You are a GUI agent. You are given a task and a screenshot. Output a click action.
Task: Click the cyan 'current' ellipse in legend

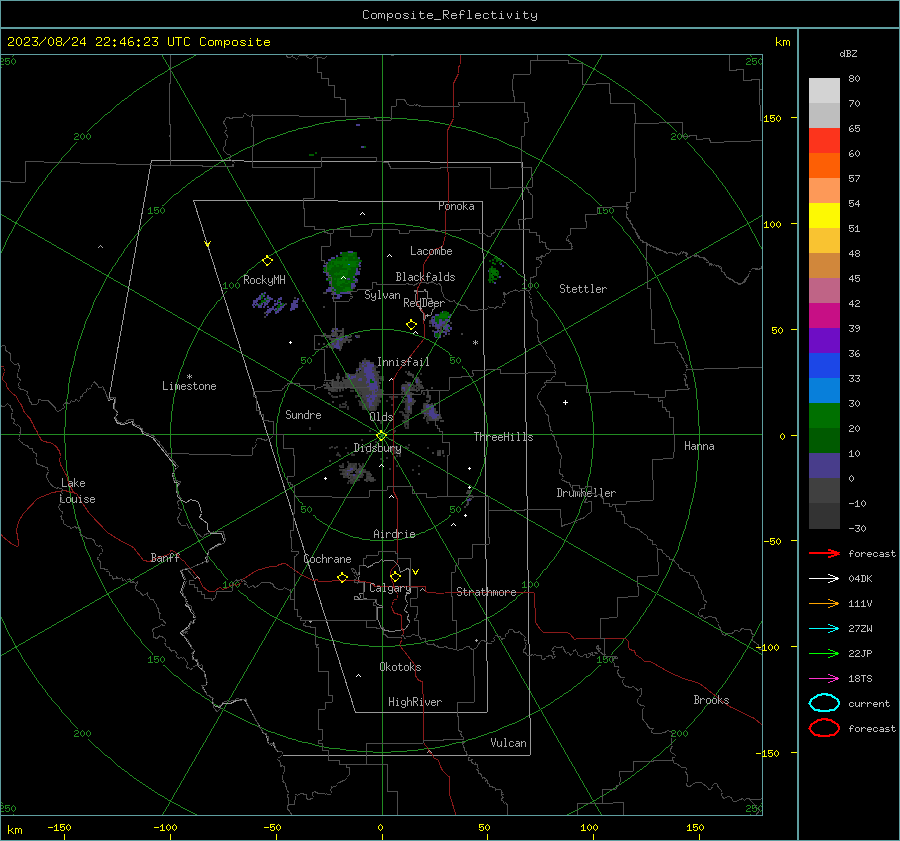[824, 703]
